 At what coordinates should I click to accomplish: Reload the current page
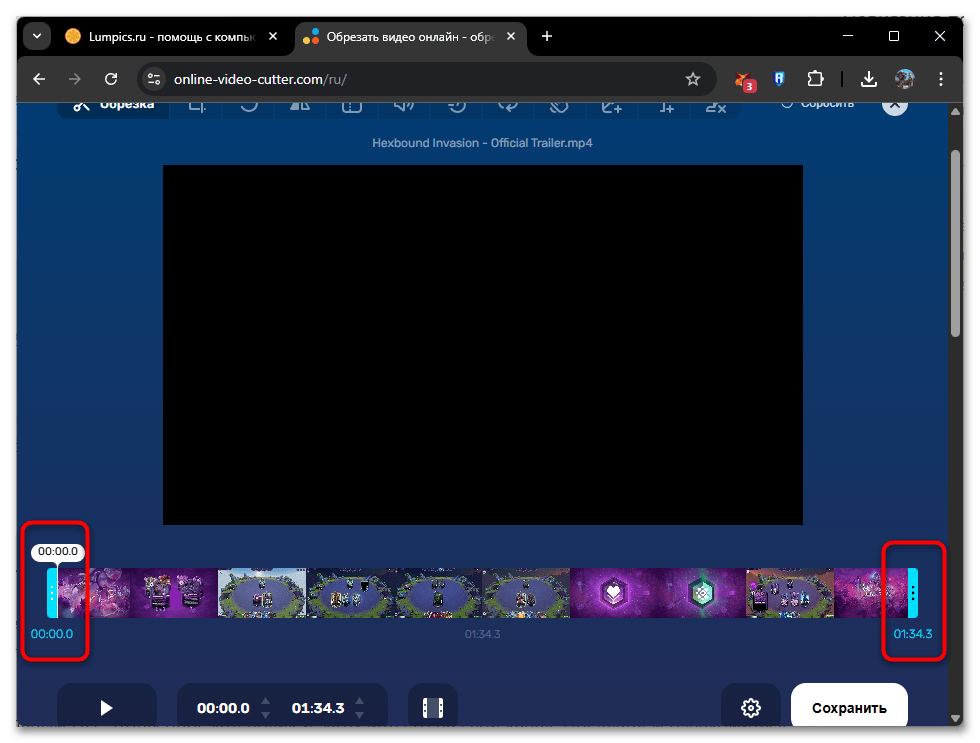[111, 79]
